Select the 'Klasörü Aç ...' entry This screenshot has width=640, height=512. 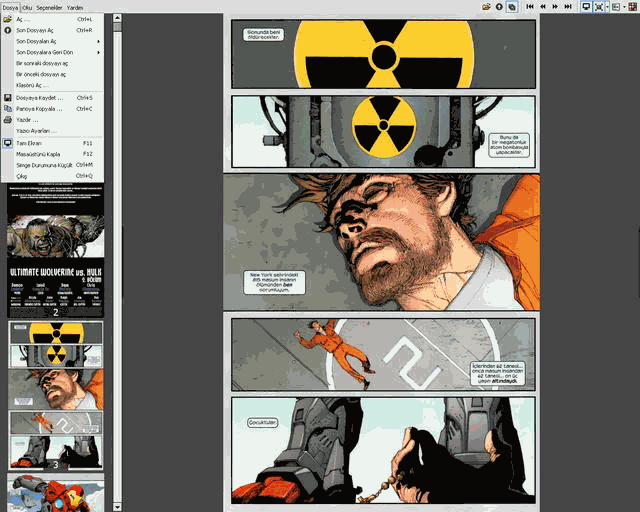point(53,85)
